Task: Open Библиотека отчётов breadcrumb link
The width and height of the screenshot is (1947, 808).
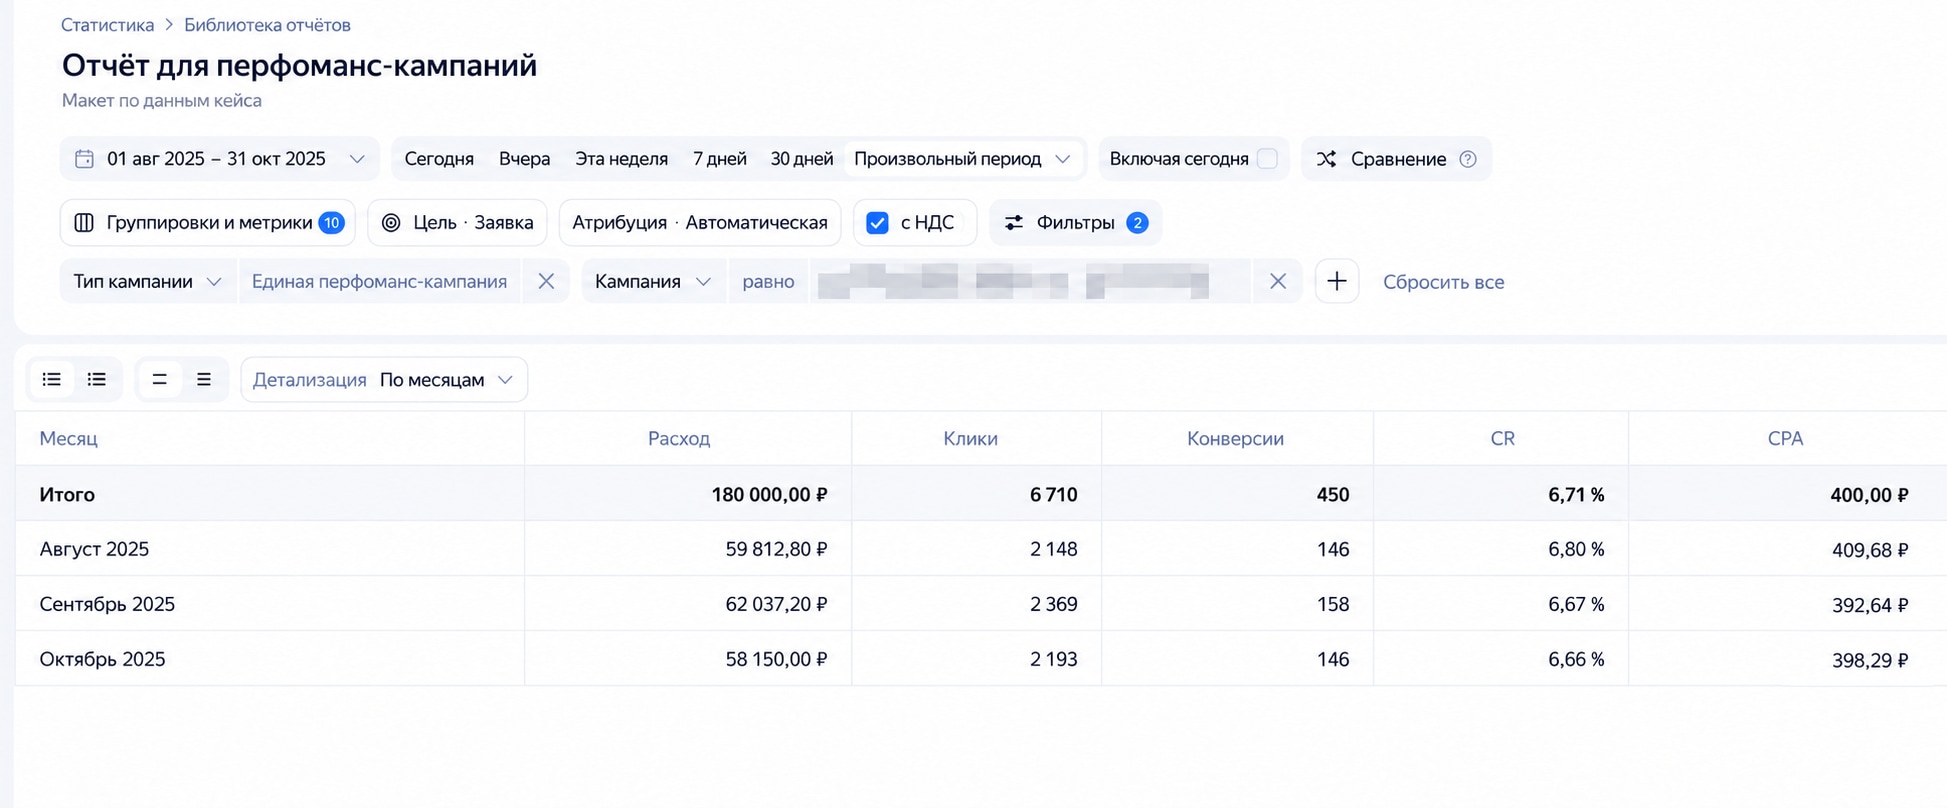Action: (x=267, y=25)
